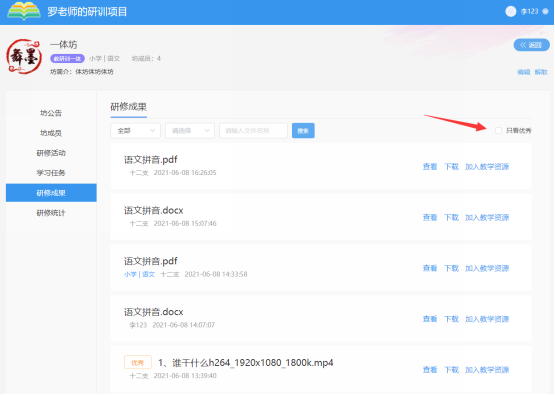
Task: Click 加入教学资源 for the 14:33:58 pdf
Action: 487,268
